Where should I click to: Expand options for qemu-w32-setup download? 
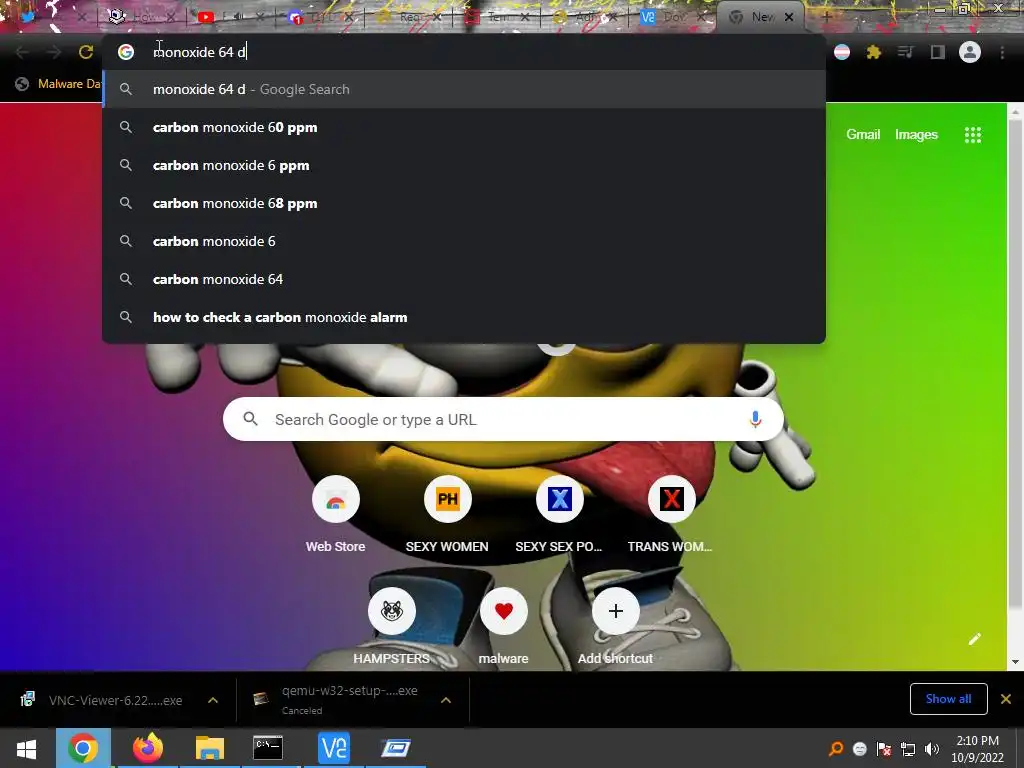pyautogui.click(x=446, y=700)
